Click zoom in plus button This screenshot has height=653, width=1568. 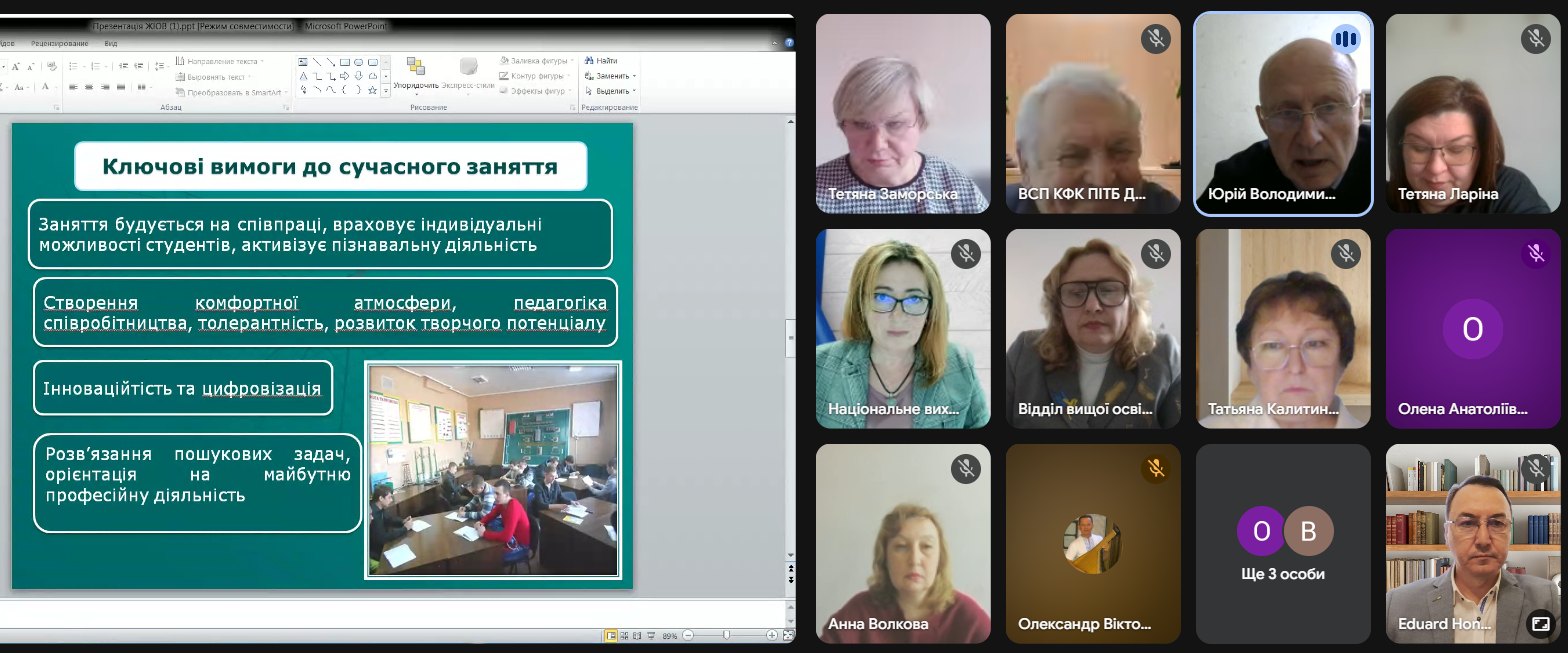coord(771,635)
